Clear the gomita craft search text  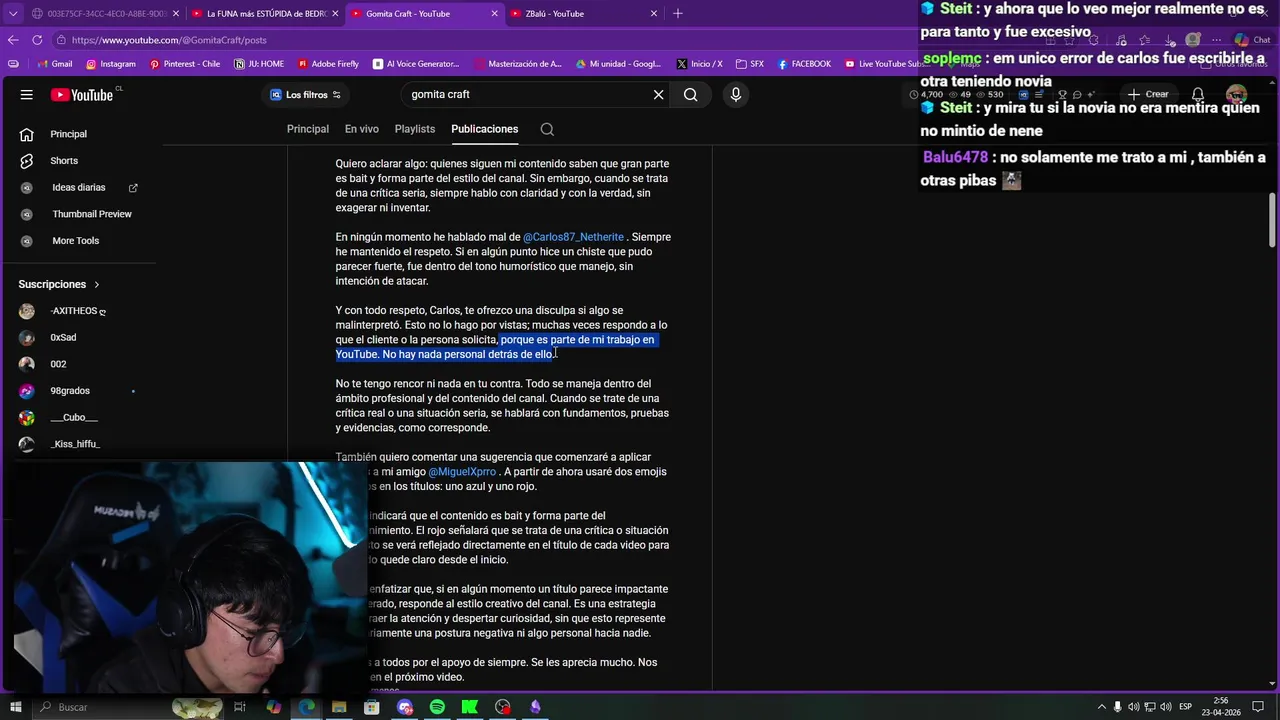pos(658,94)
